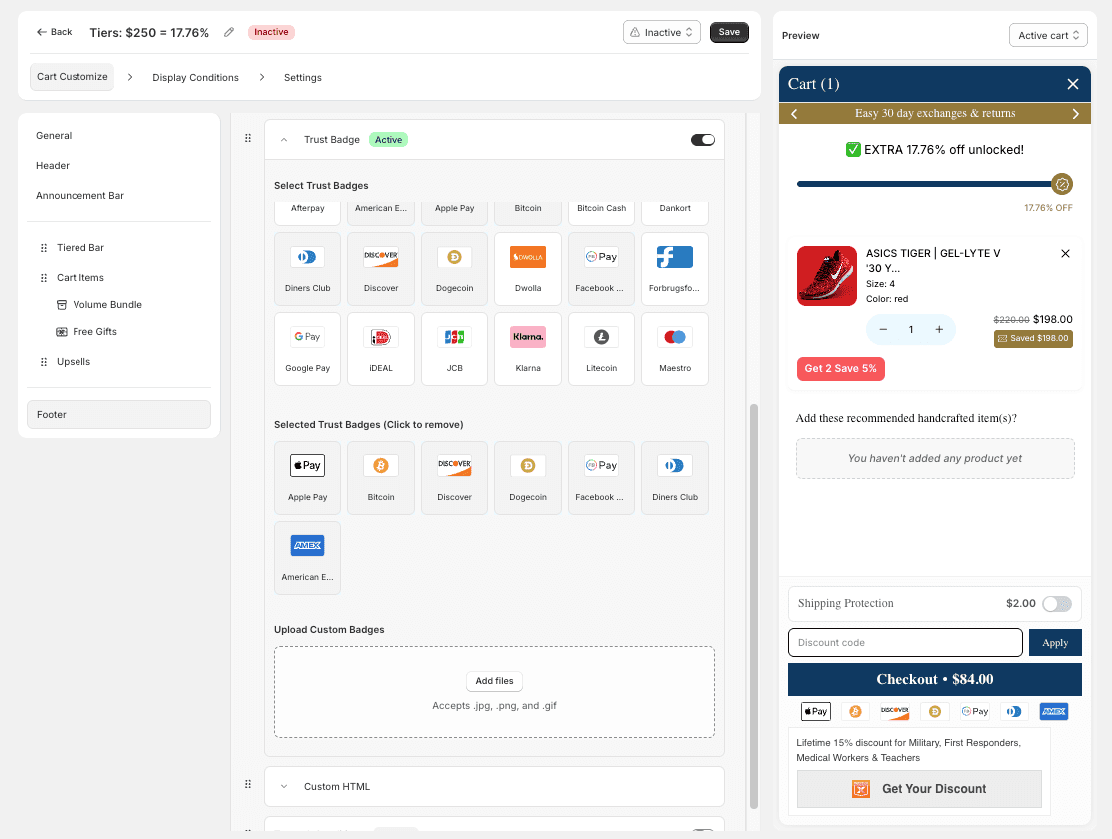The width and height of the screenshot is (1112, 839).
Task: Add the JCB trust badge
Action: click(455, 349)
